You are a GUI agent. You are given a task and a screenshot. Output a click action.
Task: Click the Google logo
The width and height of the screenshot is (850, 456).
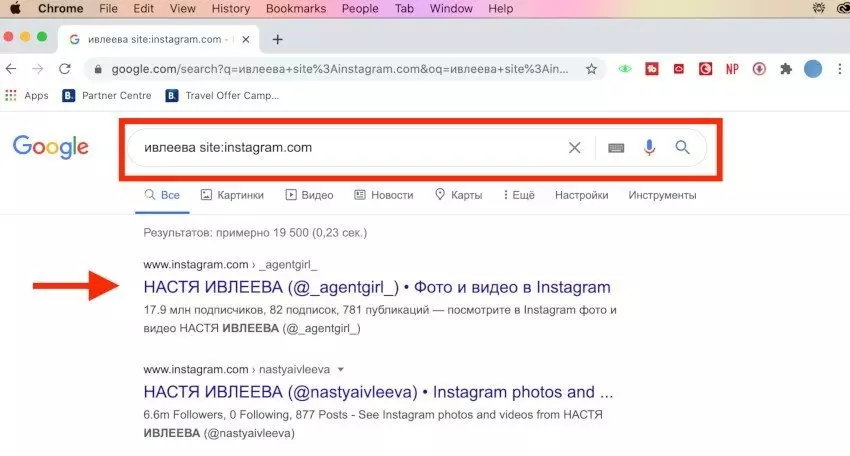tap(50, 146)
